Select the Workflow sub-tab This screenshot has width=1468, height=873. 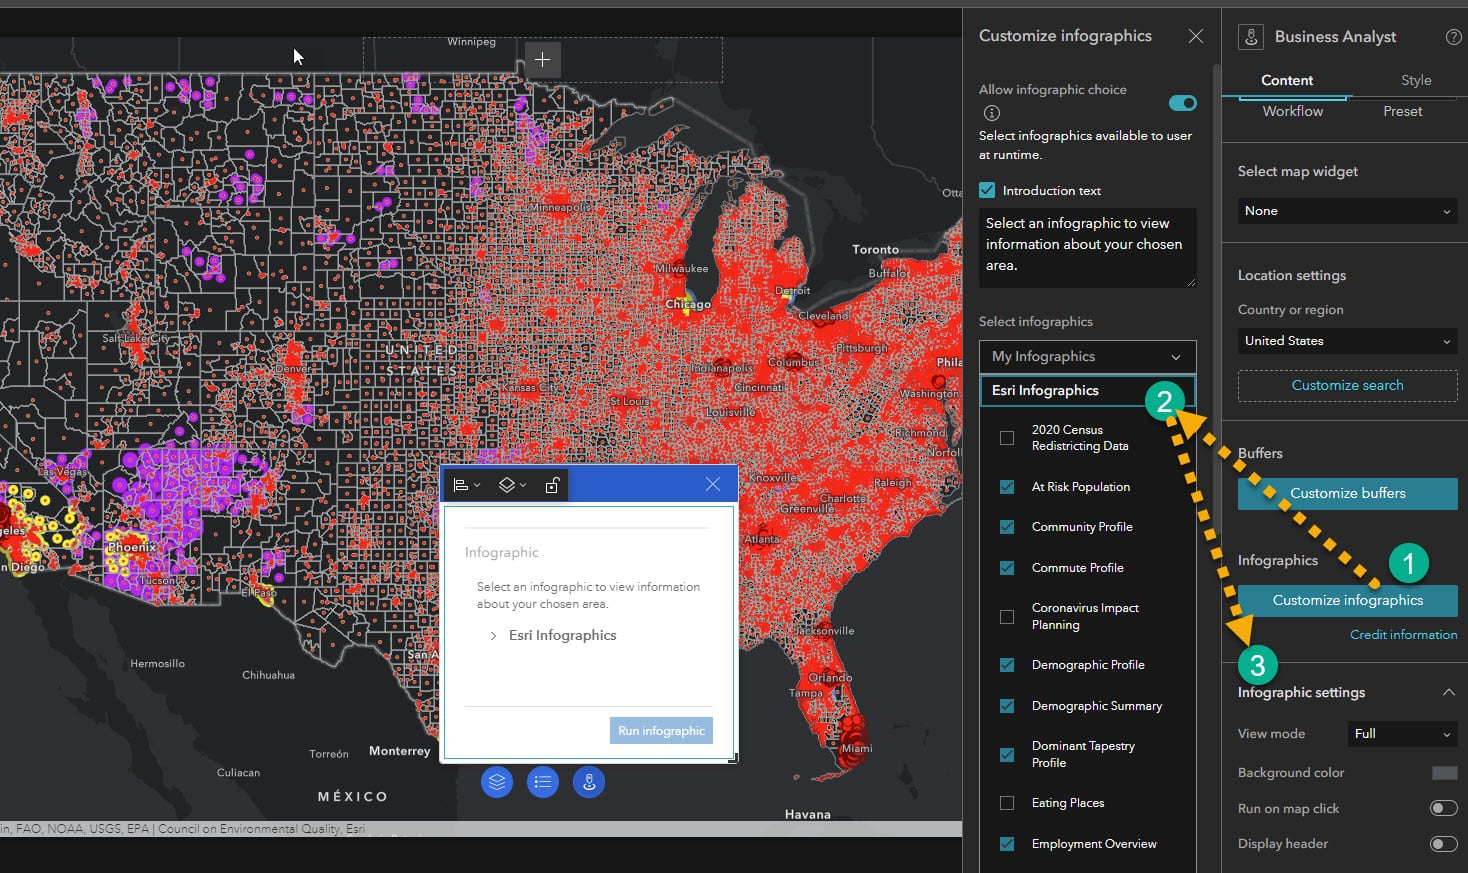[1293, 111]
